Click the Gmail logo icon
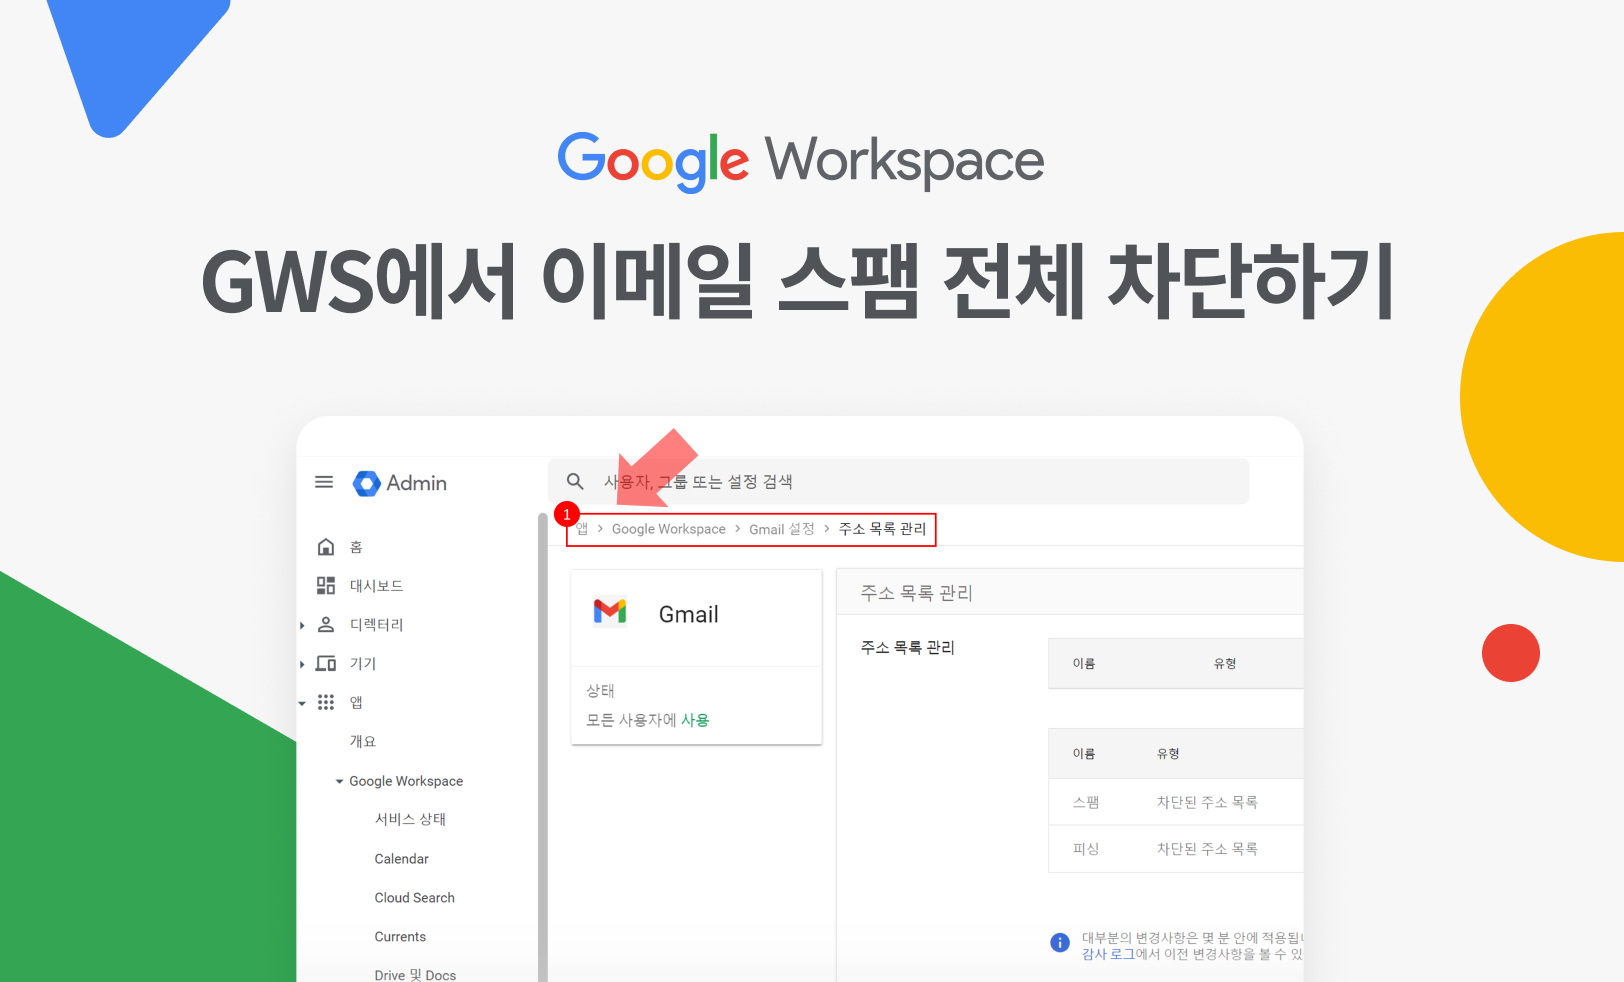 [x=610, y=611]
